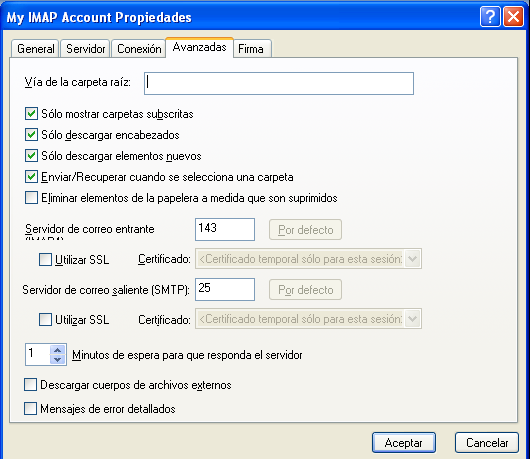Toggle Sólo descargar encabezados checkbox

pos(31,135)
